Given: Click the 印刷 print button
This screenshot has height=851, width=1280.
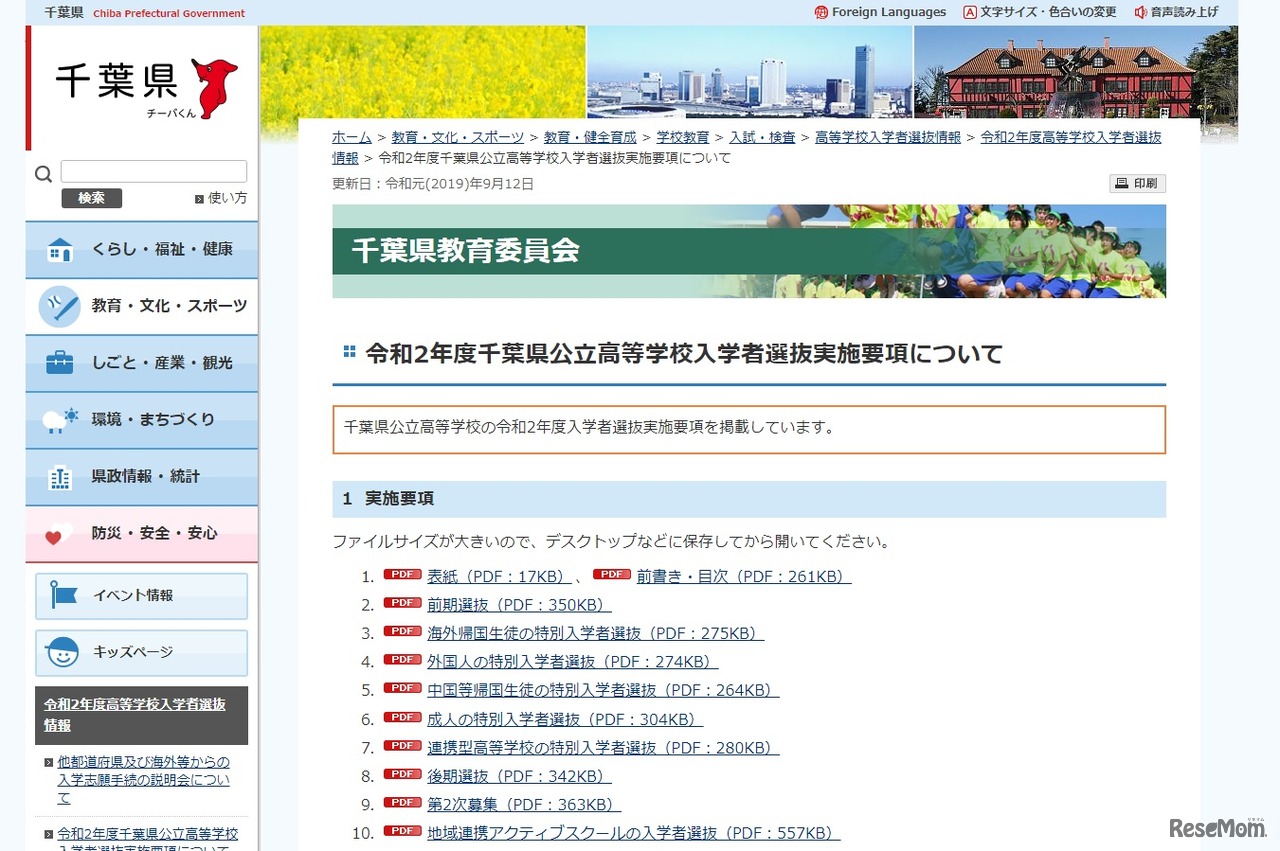Looking at the screenshot, I should click(1137, 184).
